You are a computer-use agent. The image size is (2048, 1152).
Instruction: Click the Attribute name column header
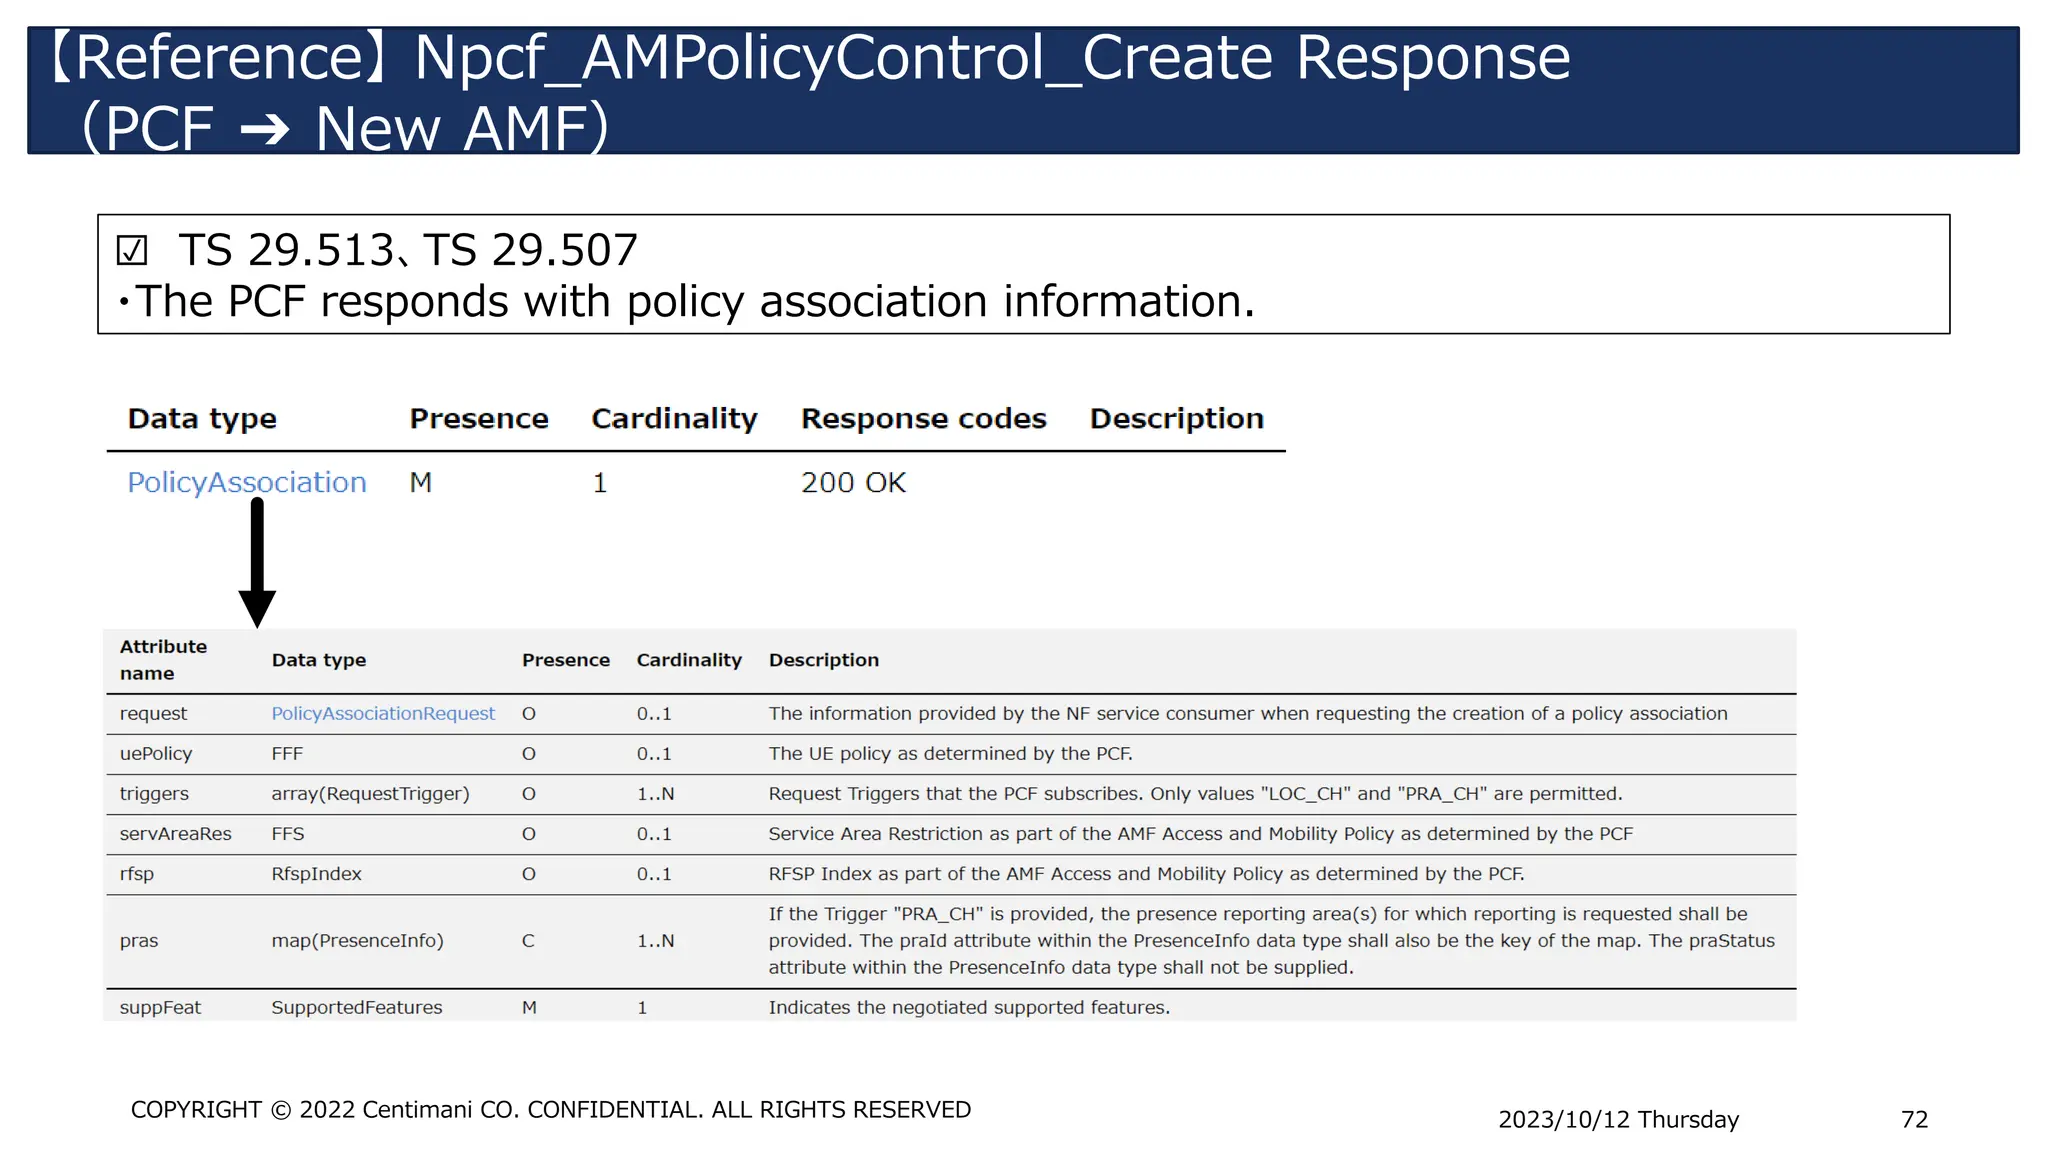click(163, 660)
